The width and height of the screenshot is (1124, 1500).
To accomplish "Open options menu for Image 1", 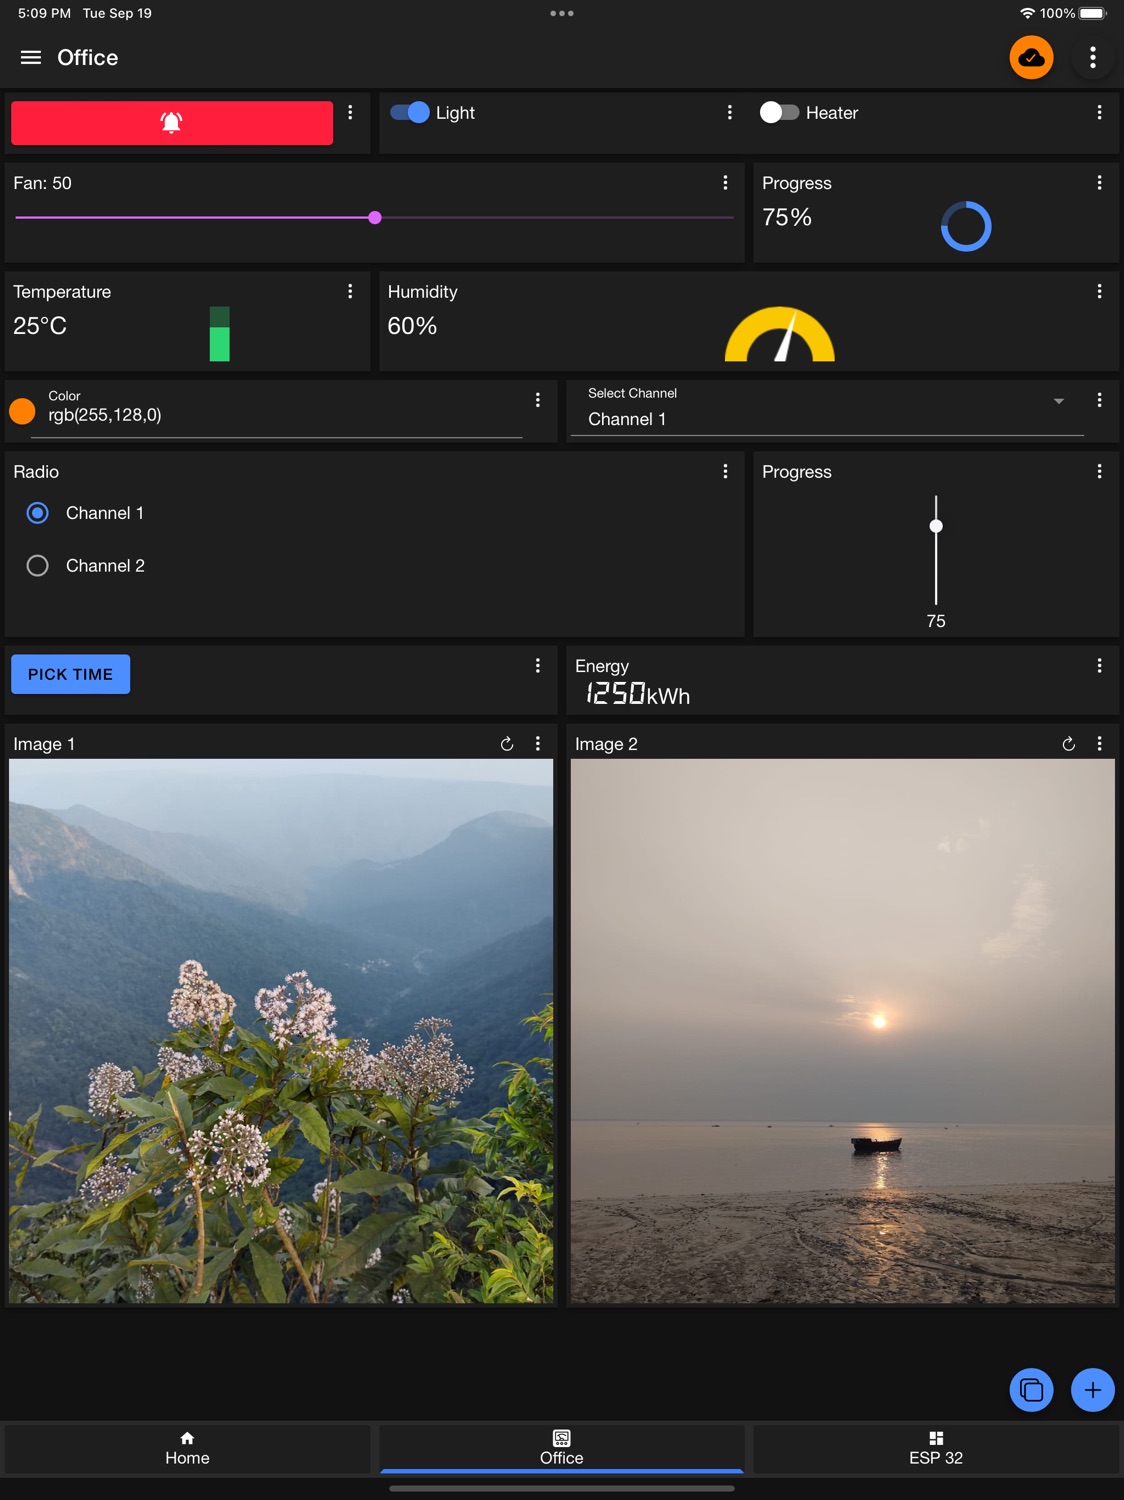I will (x=538, y=744).
